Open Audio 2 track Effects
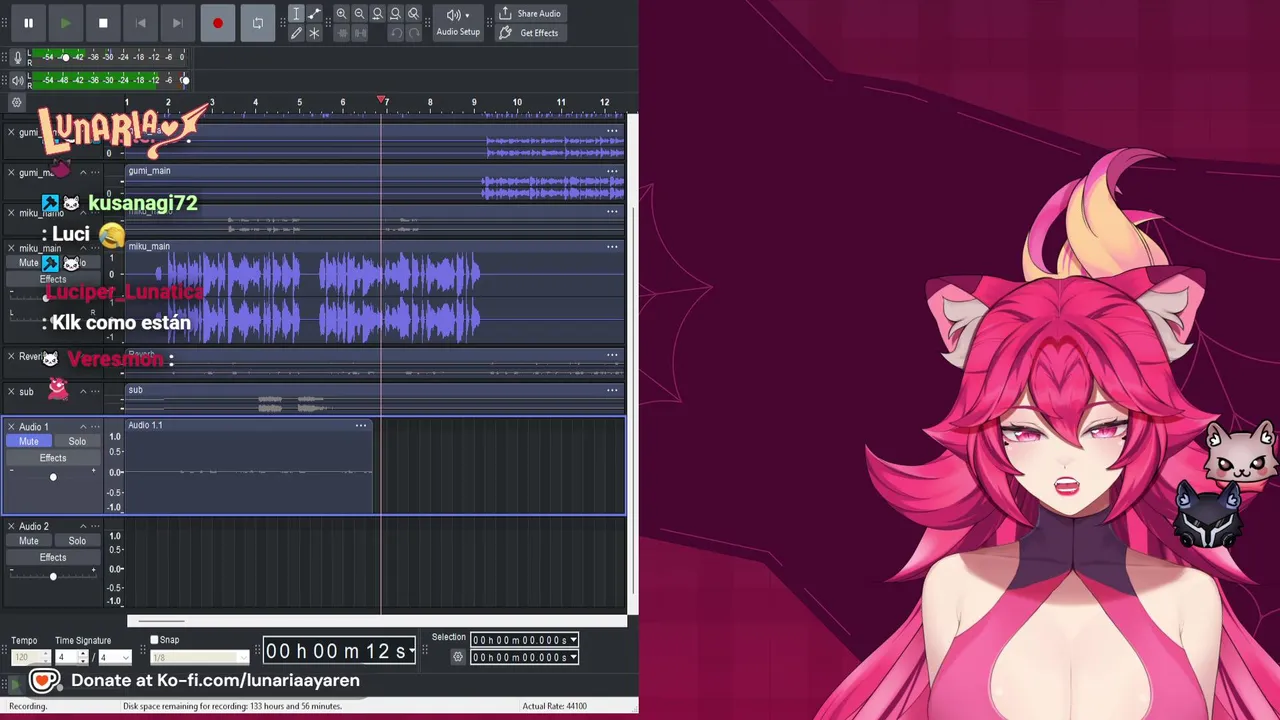 (53, 557)
